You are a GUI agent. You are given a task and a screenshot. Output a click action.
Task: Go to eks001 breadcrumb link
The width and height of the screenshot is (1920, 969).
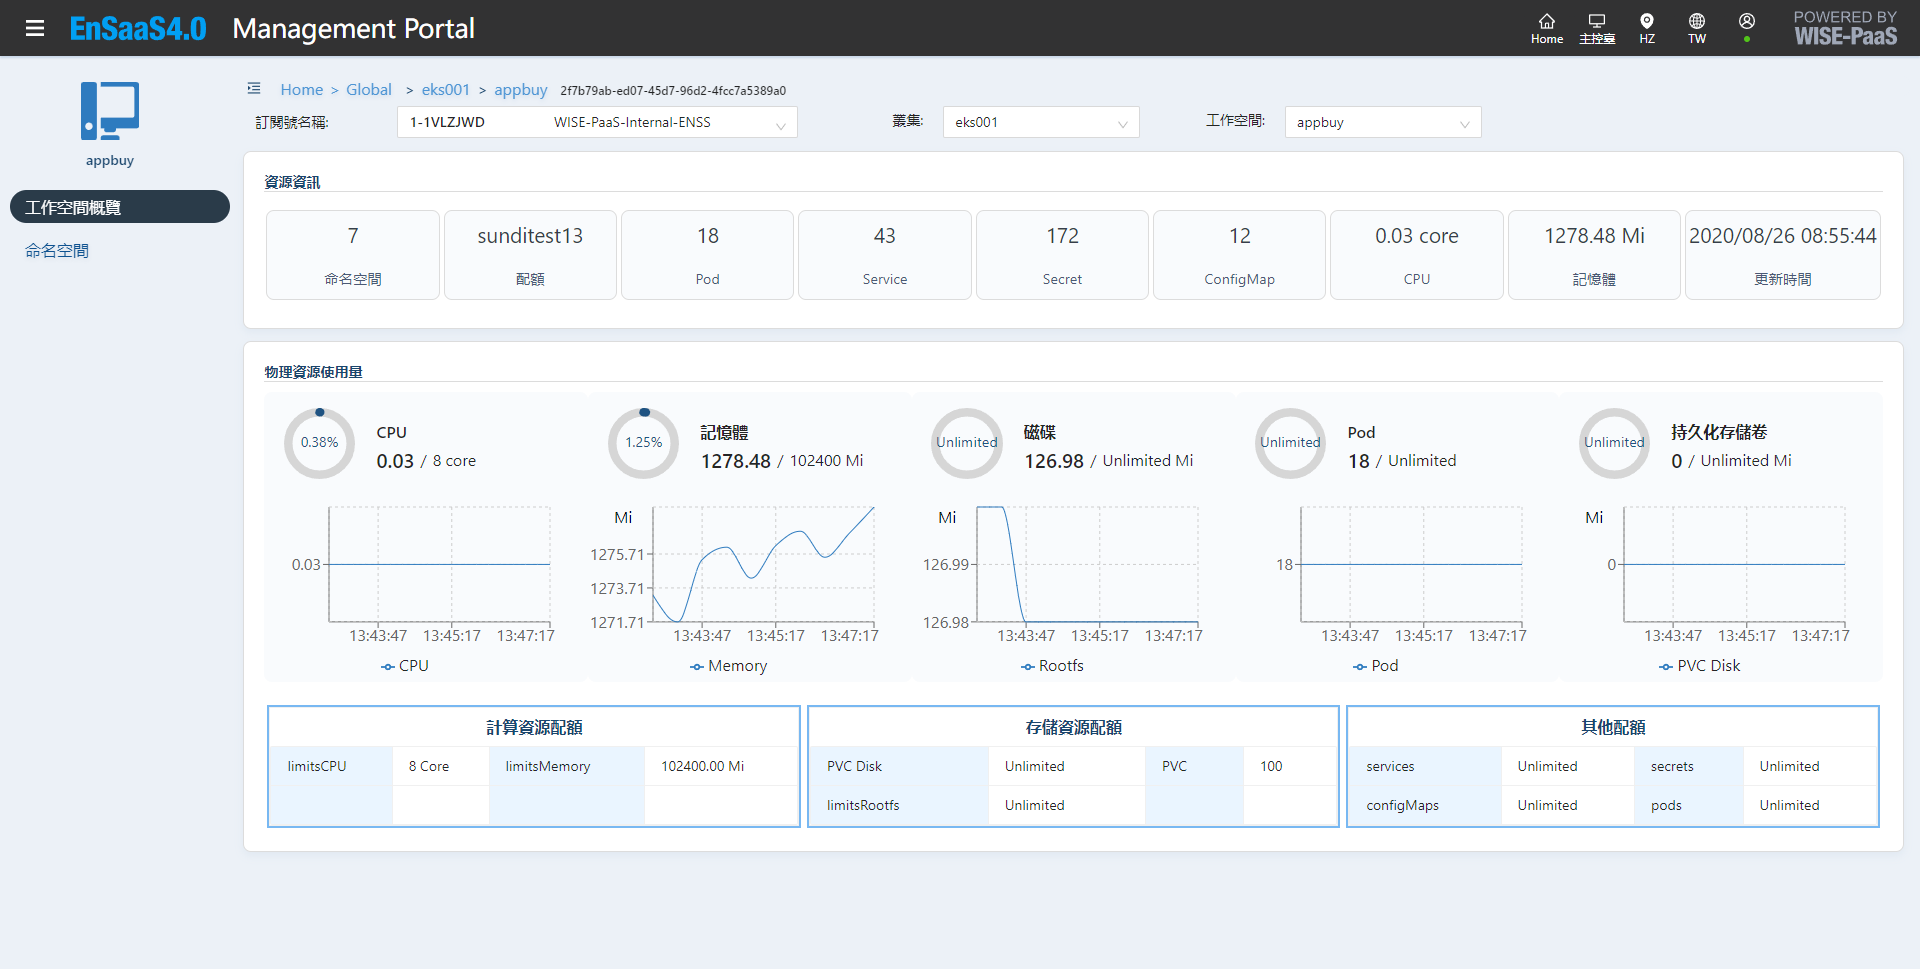click(x=446, y=89)
